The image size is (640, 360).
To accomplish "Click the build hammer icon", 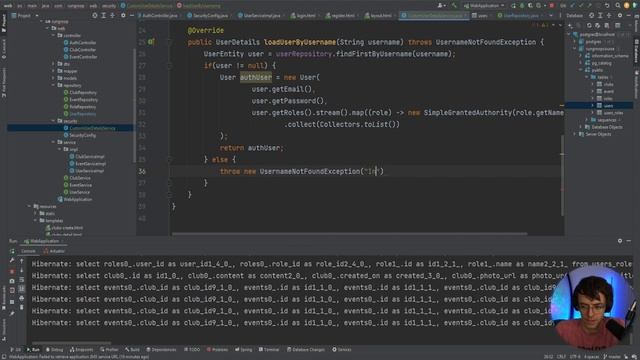I will 454,6.
